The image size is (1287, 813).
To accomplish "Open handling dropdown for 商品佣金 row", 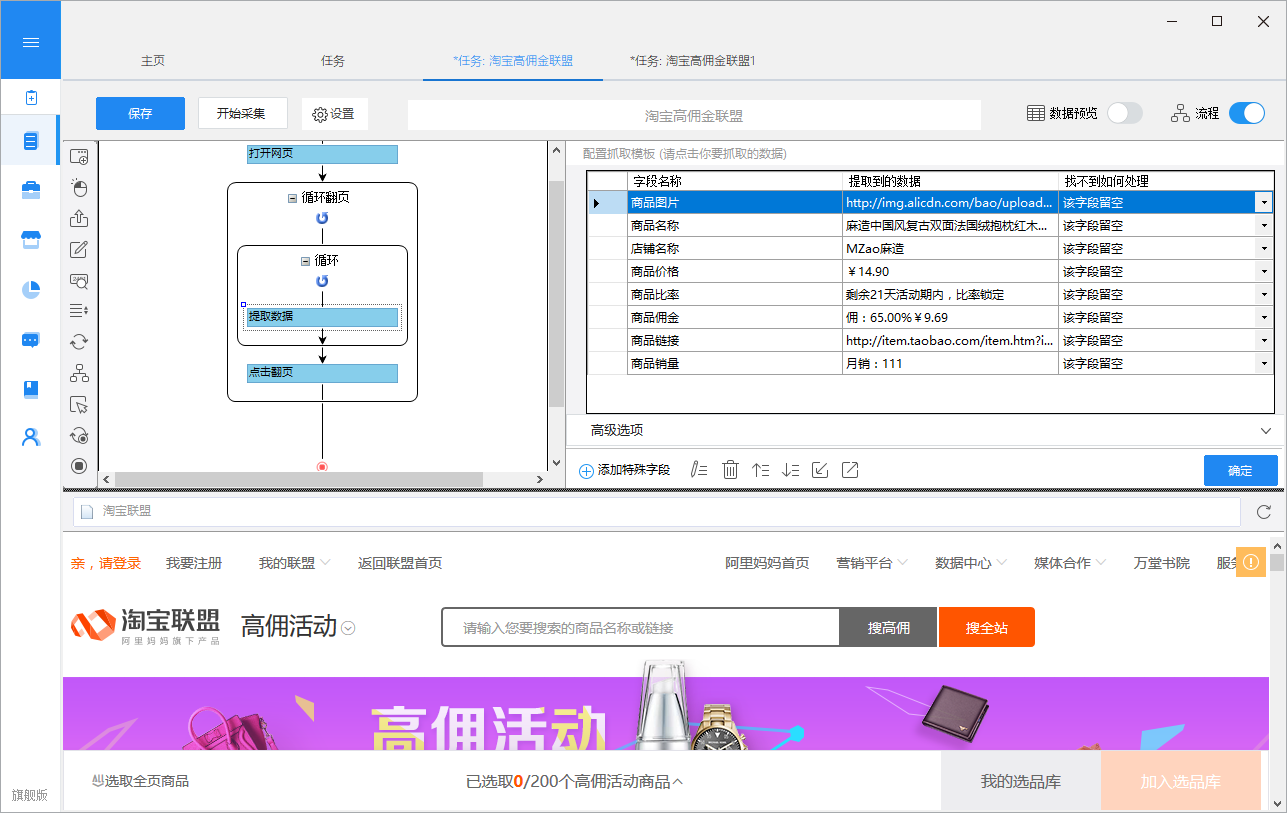I will point(1265,318).
